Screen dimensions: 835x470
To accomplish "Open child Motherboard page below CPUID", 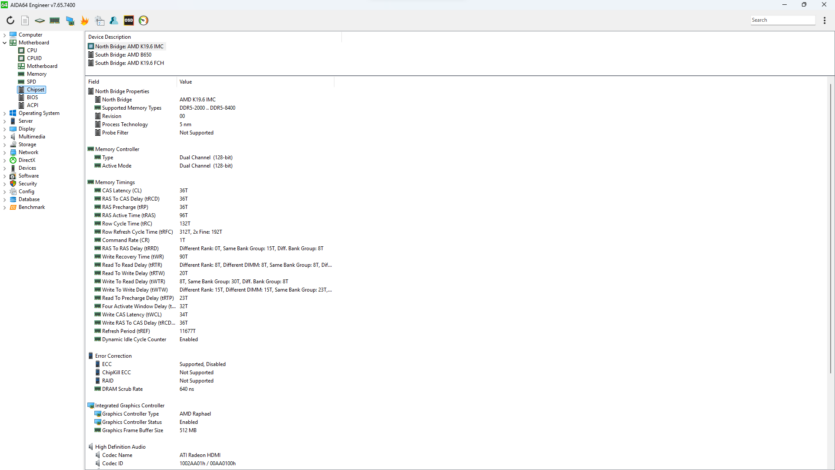I will pyautogui.click(x=42, y=66).
